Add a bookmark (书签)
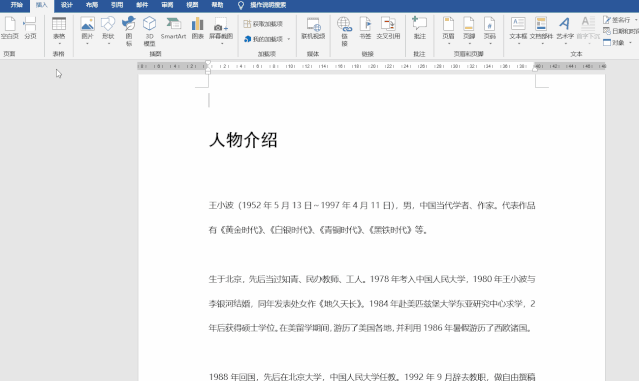 pyautogui.click(x=365, y=28)
